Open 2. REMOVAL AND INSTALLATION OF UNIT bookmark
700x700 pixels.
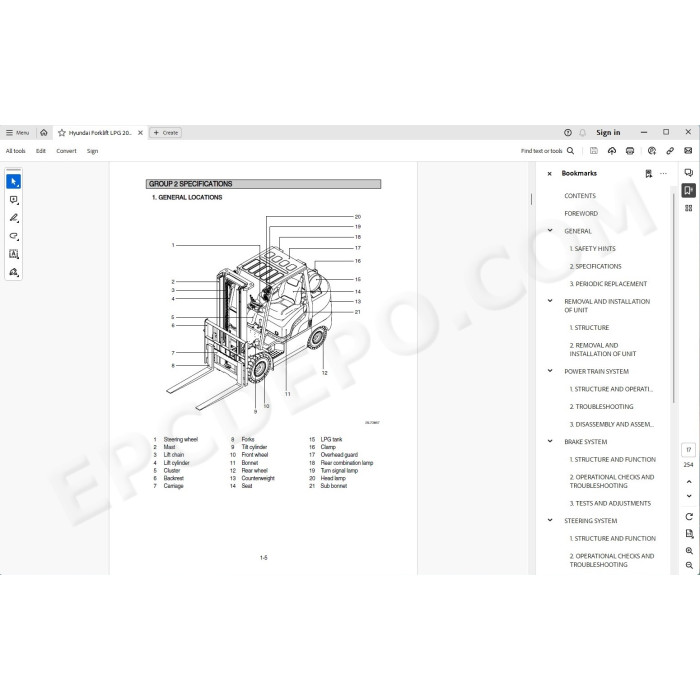click(603, 350)
